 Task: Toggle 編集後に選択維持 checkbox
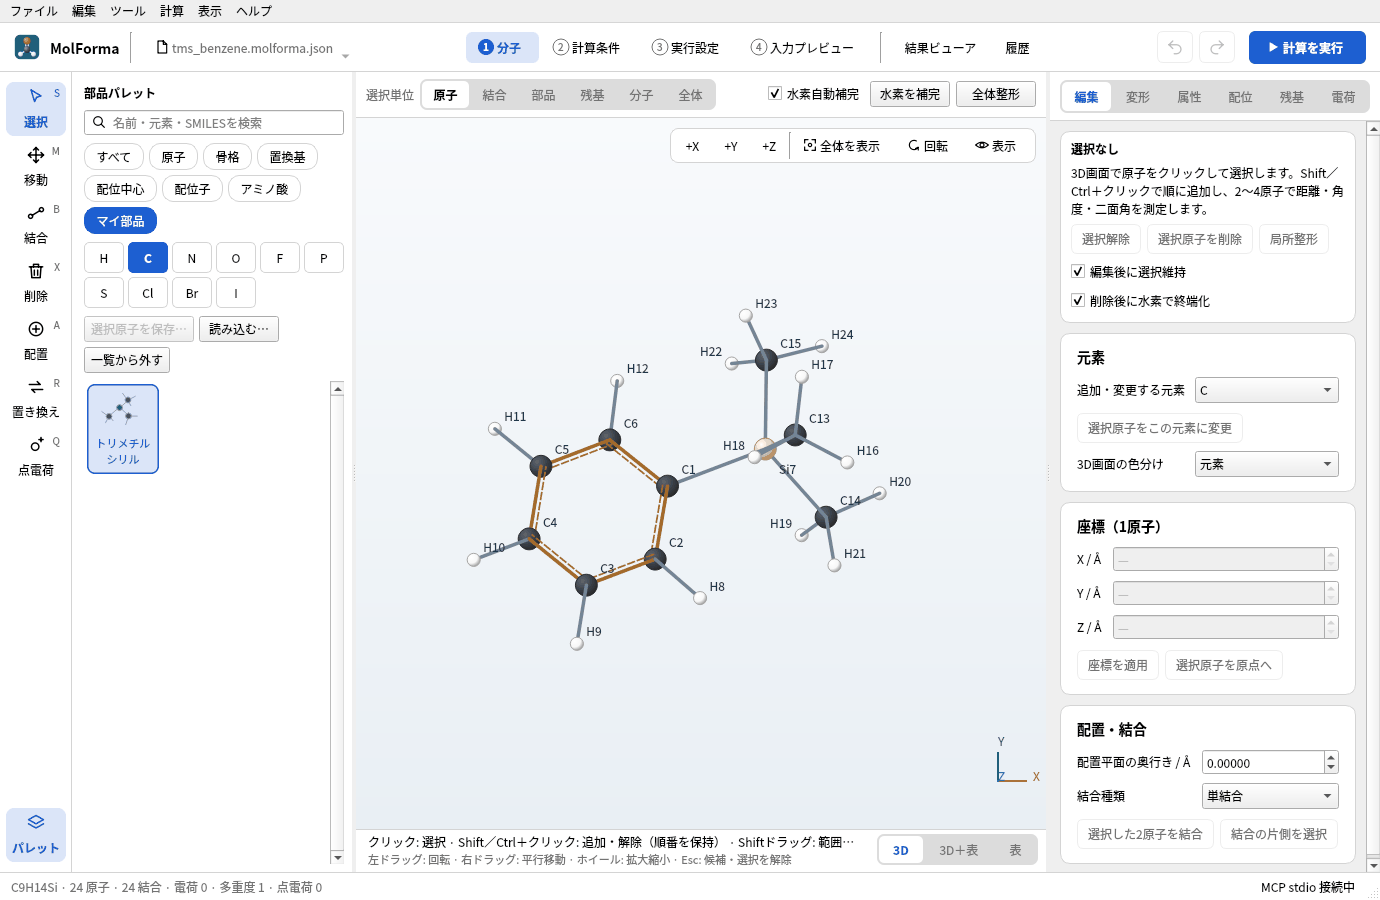(x=1078, y=271)
